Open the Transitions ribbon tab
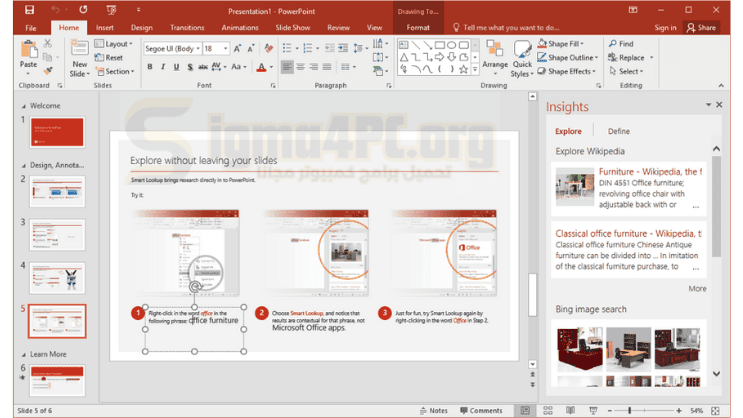 187,27
